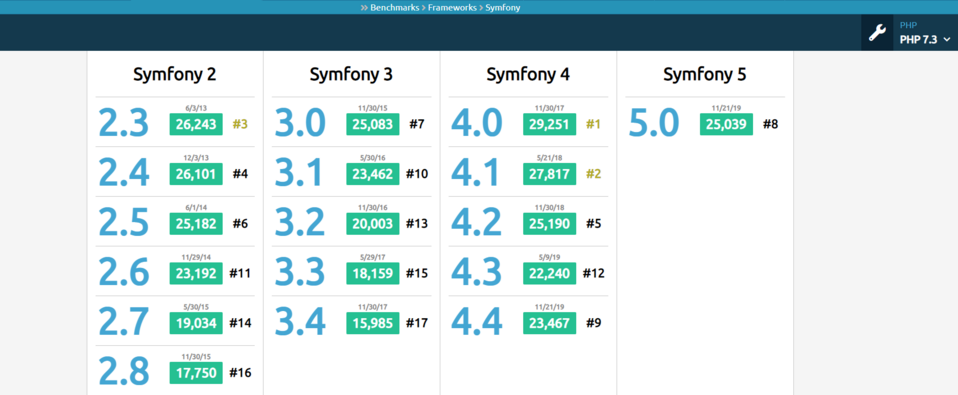Select the Symfony 5 column heading
The height and width of the screenshot is (395, 958).
[705, 74]
